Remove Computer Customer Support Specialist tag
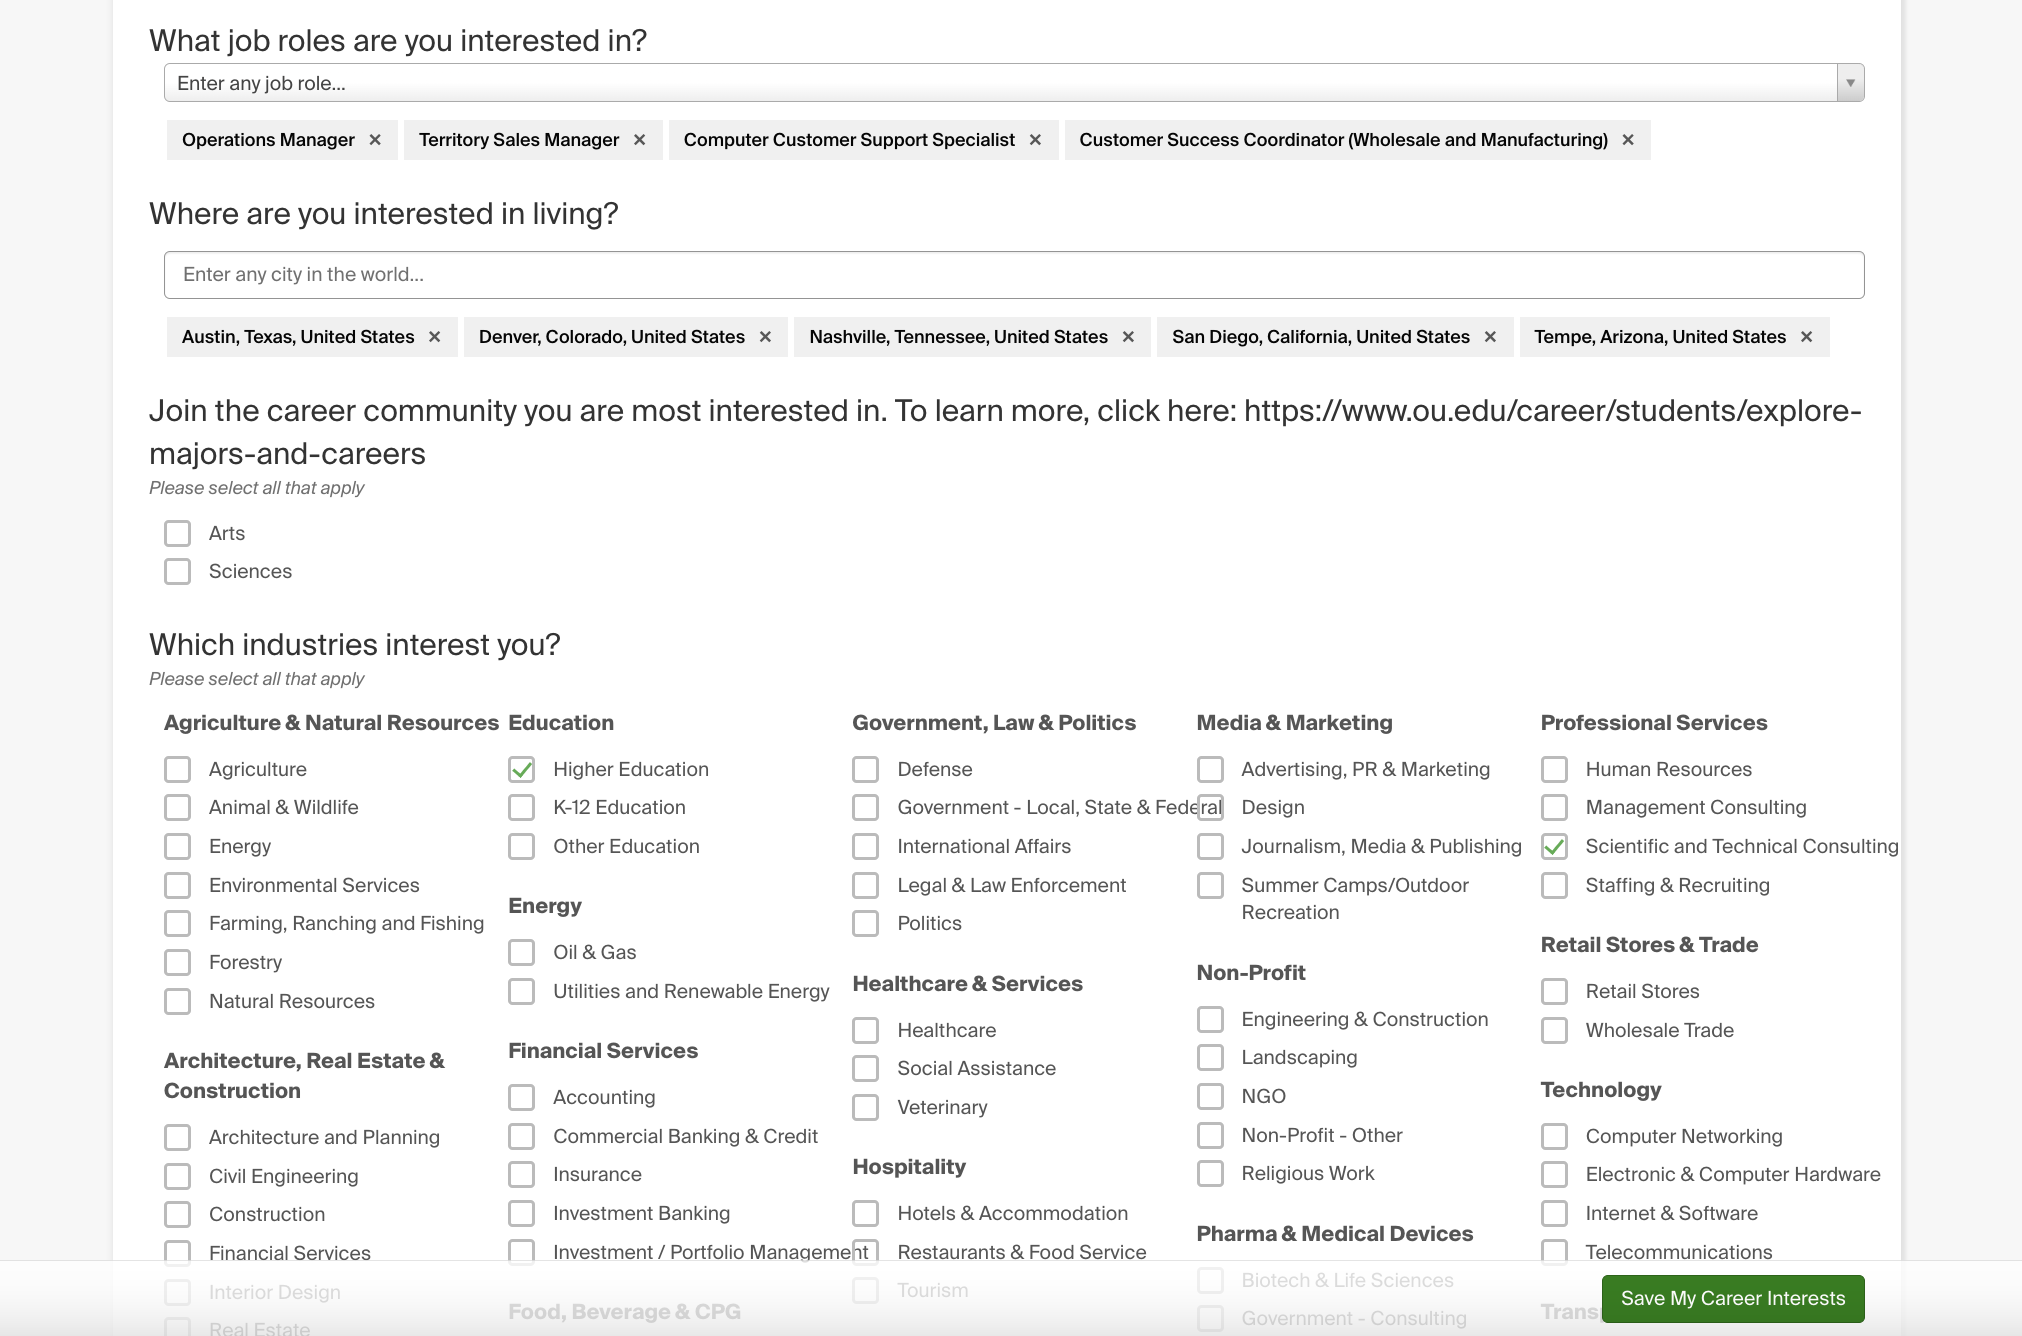The image size is (2022, 1336). (1035, 140)
